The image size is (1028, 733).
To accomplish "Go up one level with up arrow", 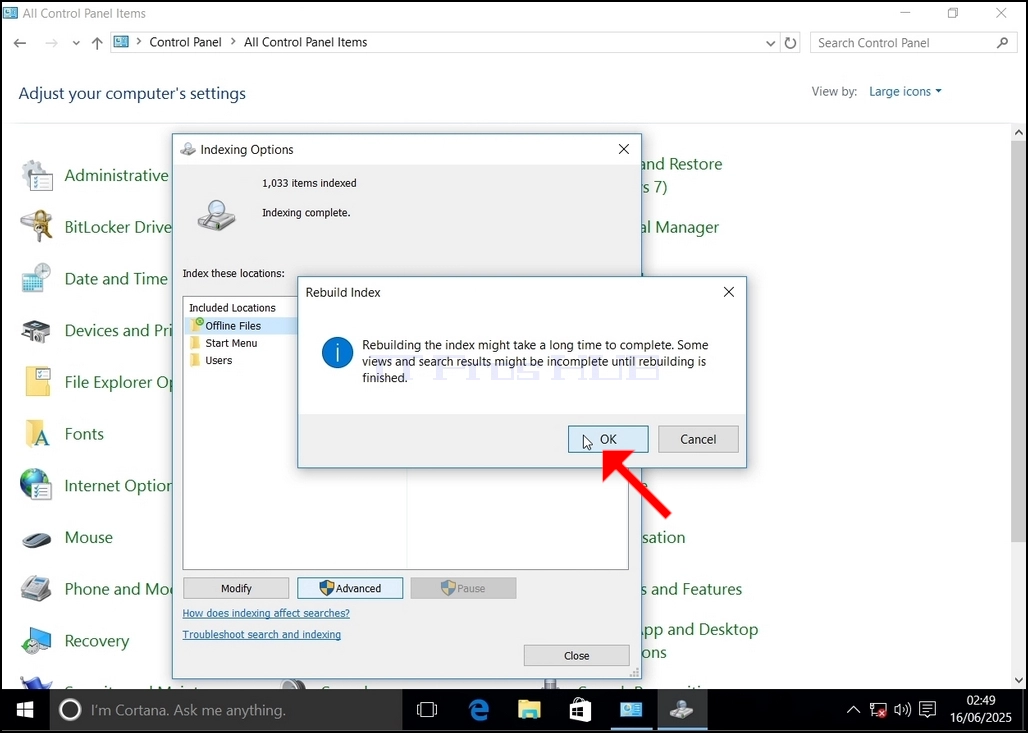I will coord(97,43).
